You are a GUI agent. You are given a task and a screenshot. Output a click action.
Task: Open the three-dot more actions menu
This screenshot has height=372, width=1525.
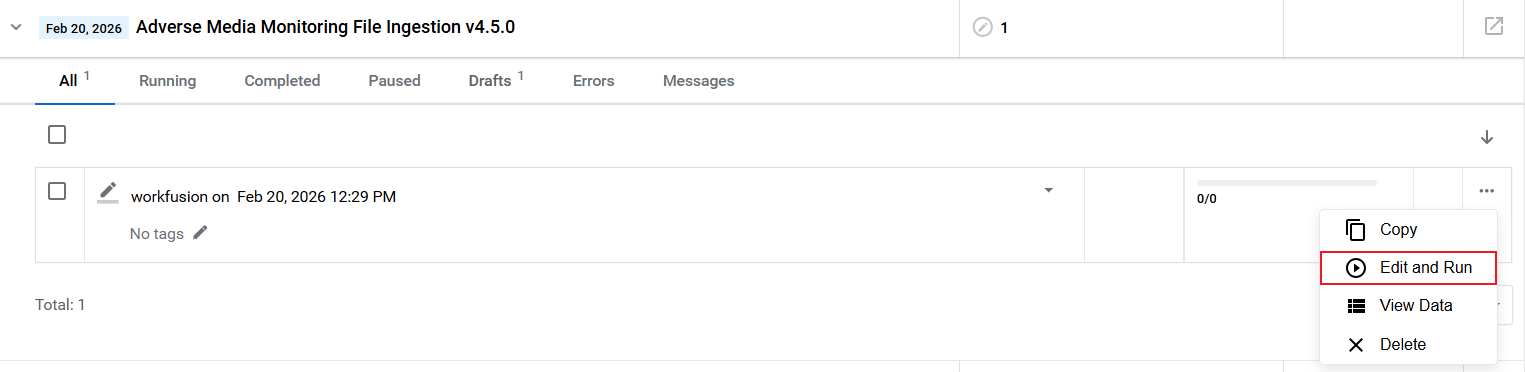point(1487,191)
